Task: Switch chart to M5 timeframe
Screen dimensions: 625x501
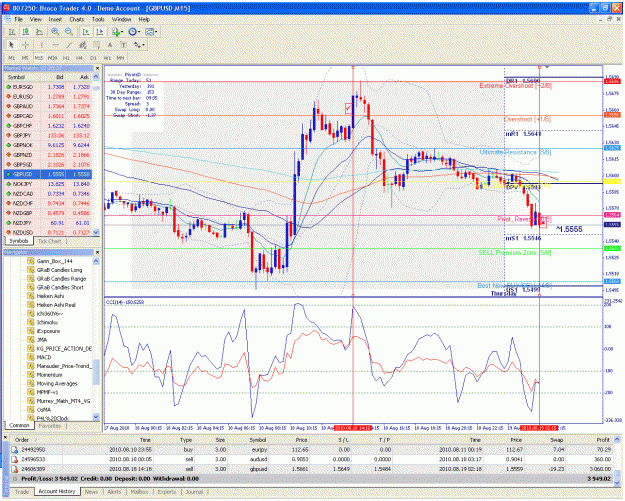Action: (x=25, y=58)
